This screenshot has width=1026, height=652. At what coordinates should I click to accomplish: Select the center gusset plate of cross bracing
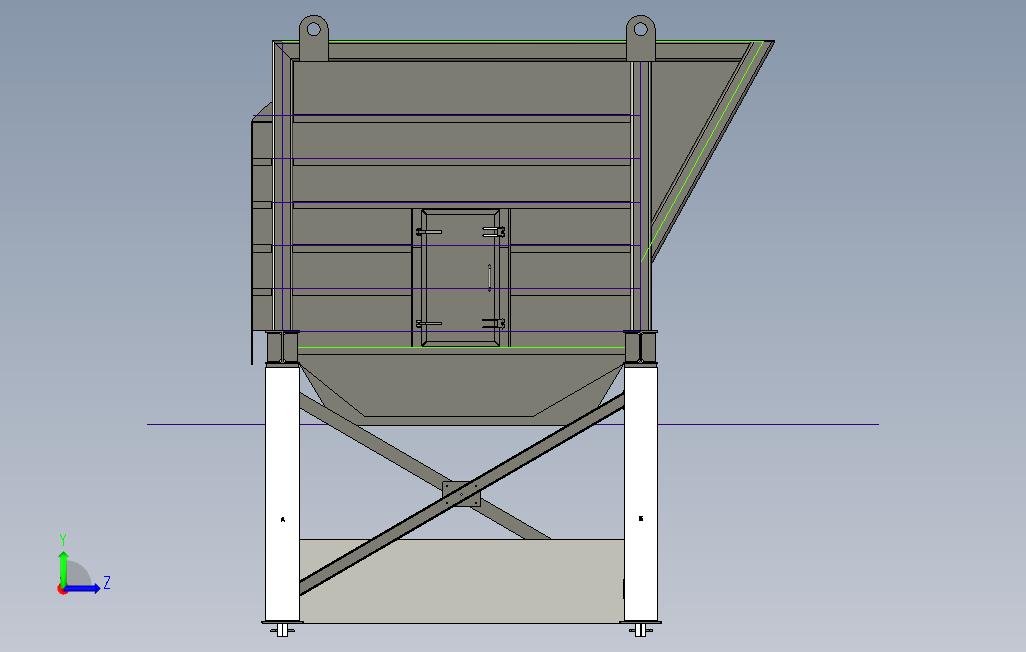click(461, 494)
